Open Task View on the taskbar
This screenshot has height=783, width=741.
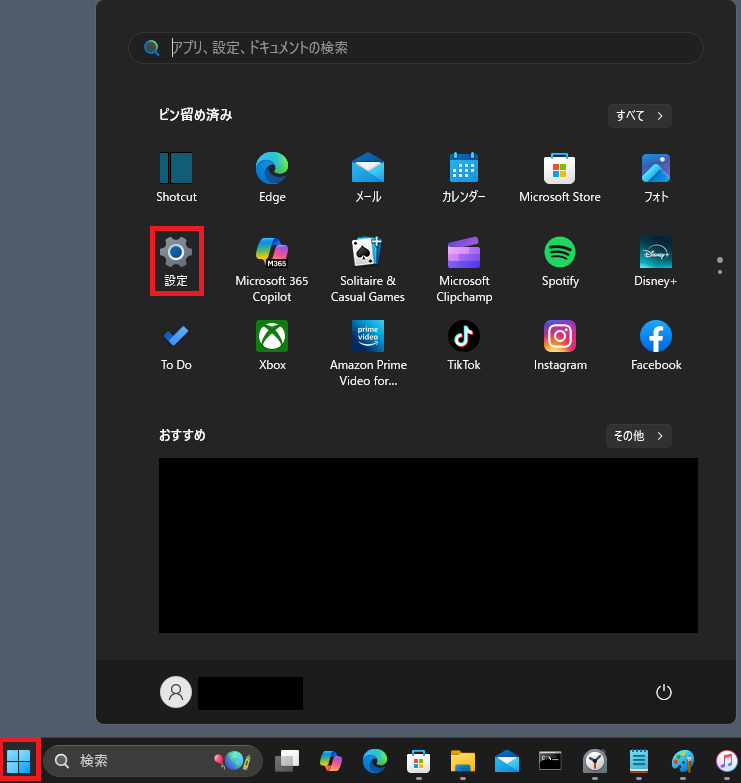pyautogui.click(x=287, y=761)
